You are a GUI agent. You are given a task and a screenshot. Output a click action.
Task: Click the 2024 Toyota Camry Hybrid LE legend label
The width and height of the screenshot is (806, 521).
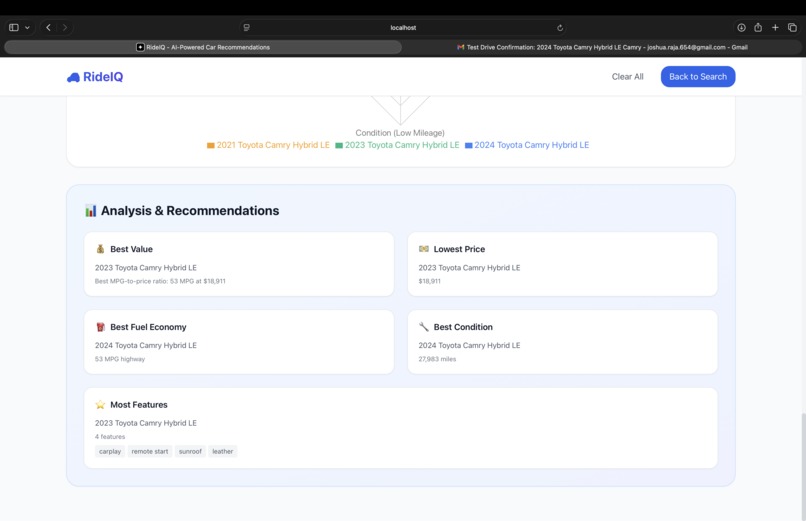(532, 145)
